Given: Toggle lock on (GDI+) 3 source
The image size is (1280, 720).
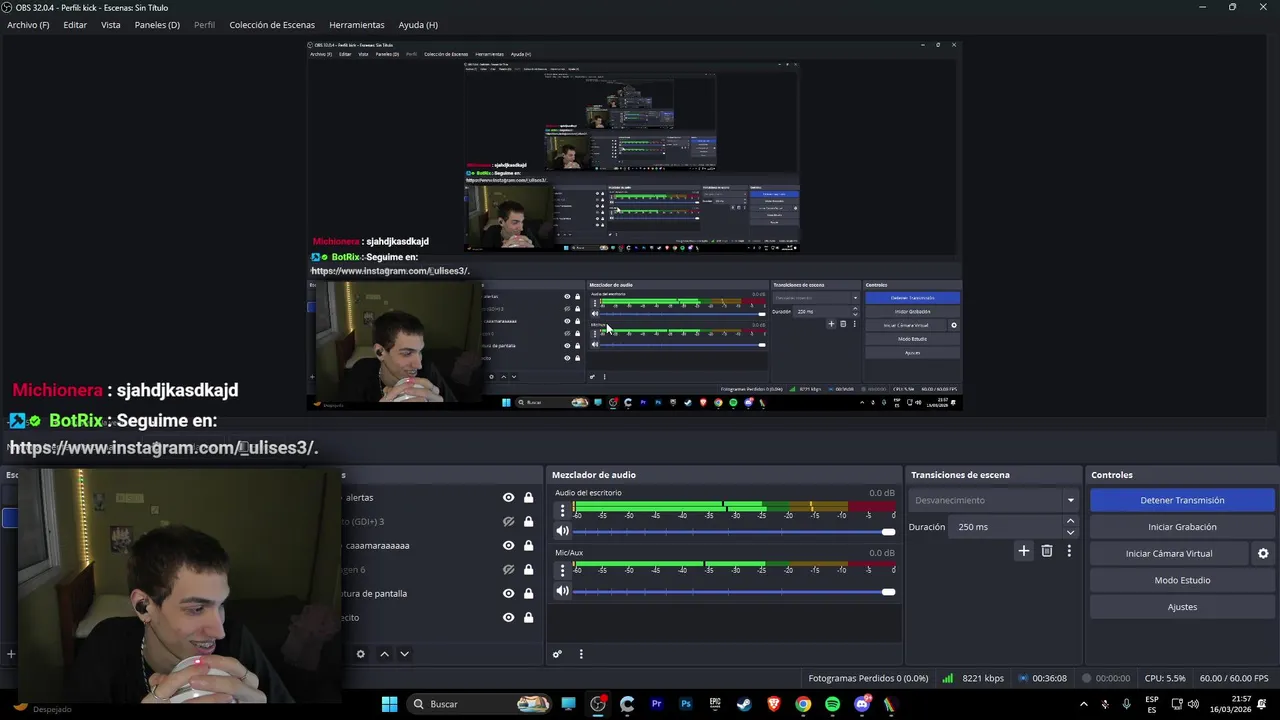Looking at the screenshot, I should [528, 521].
